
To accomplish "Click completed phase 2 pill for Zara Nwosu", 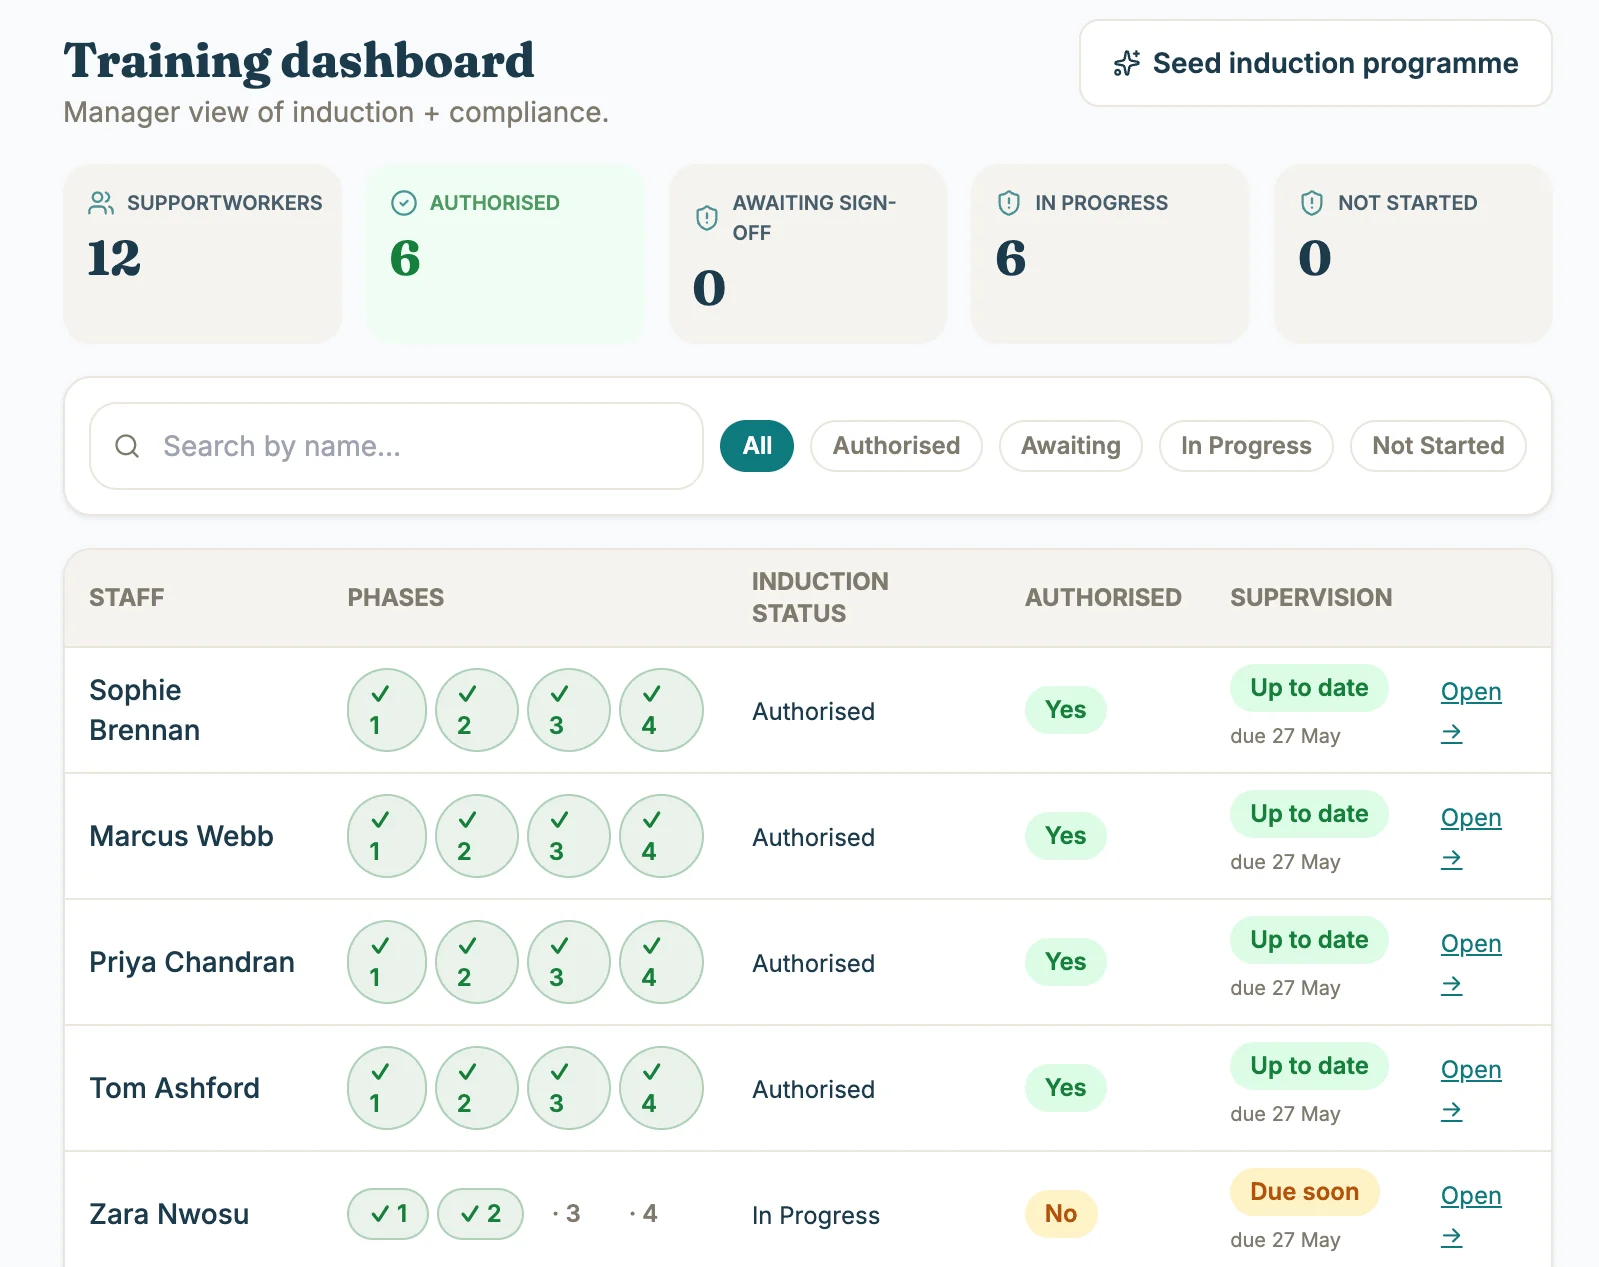I will click(481, 1214).
